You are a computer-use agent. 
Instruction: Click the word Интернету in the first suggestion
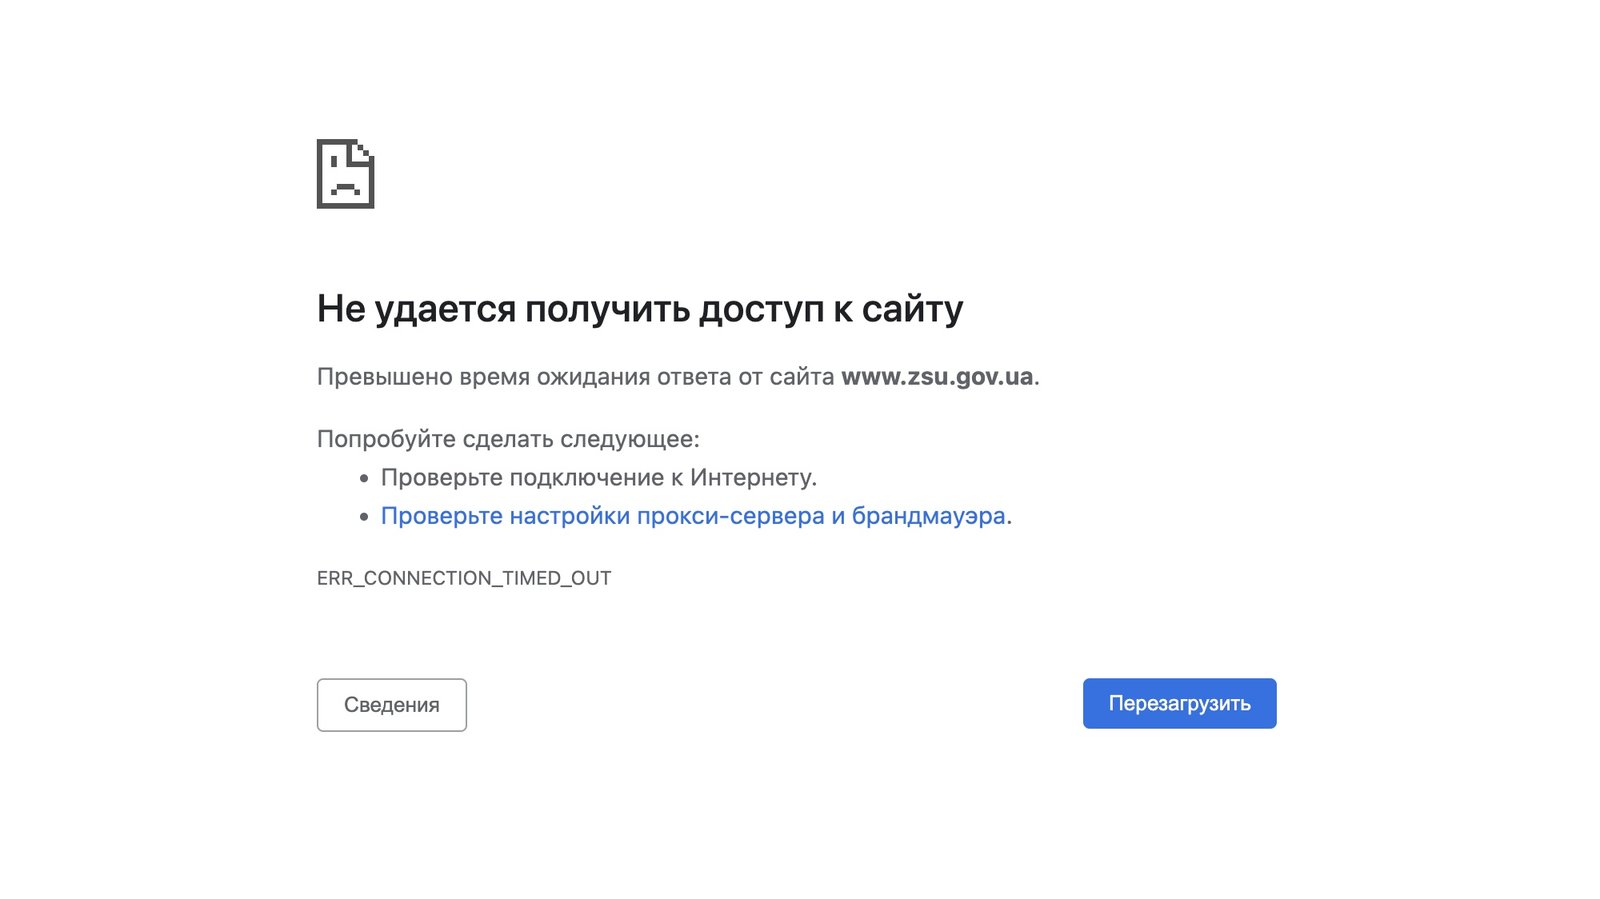tap(752, 478)
